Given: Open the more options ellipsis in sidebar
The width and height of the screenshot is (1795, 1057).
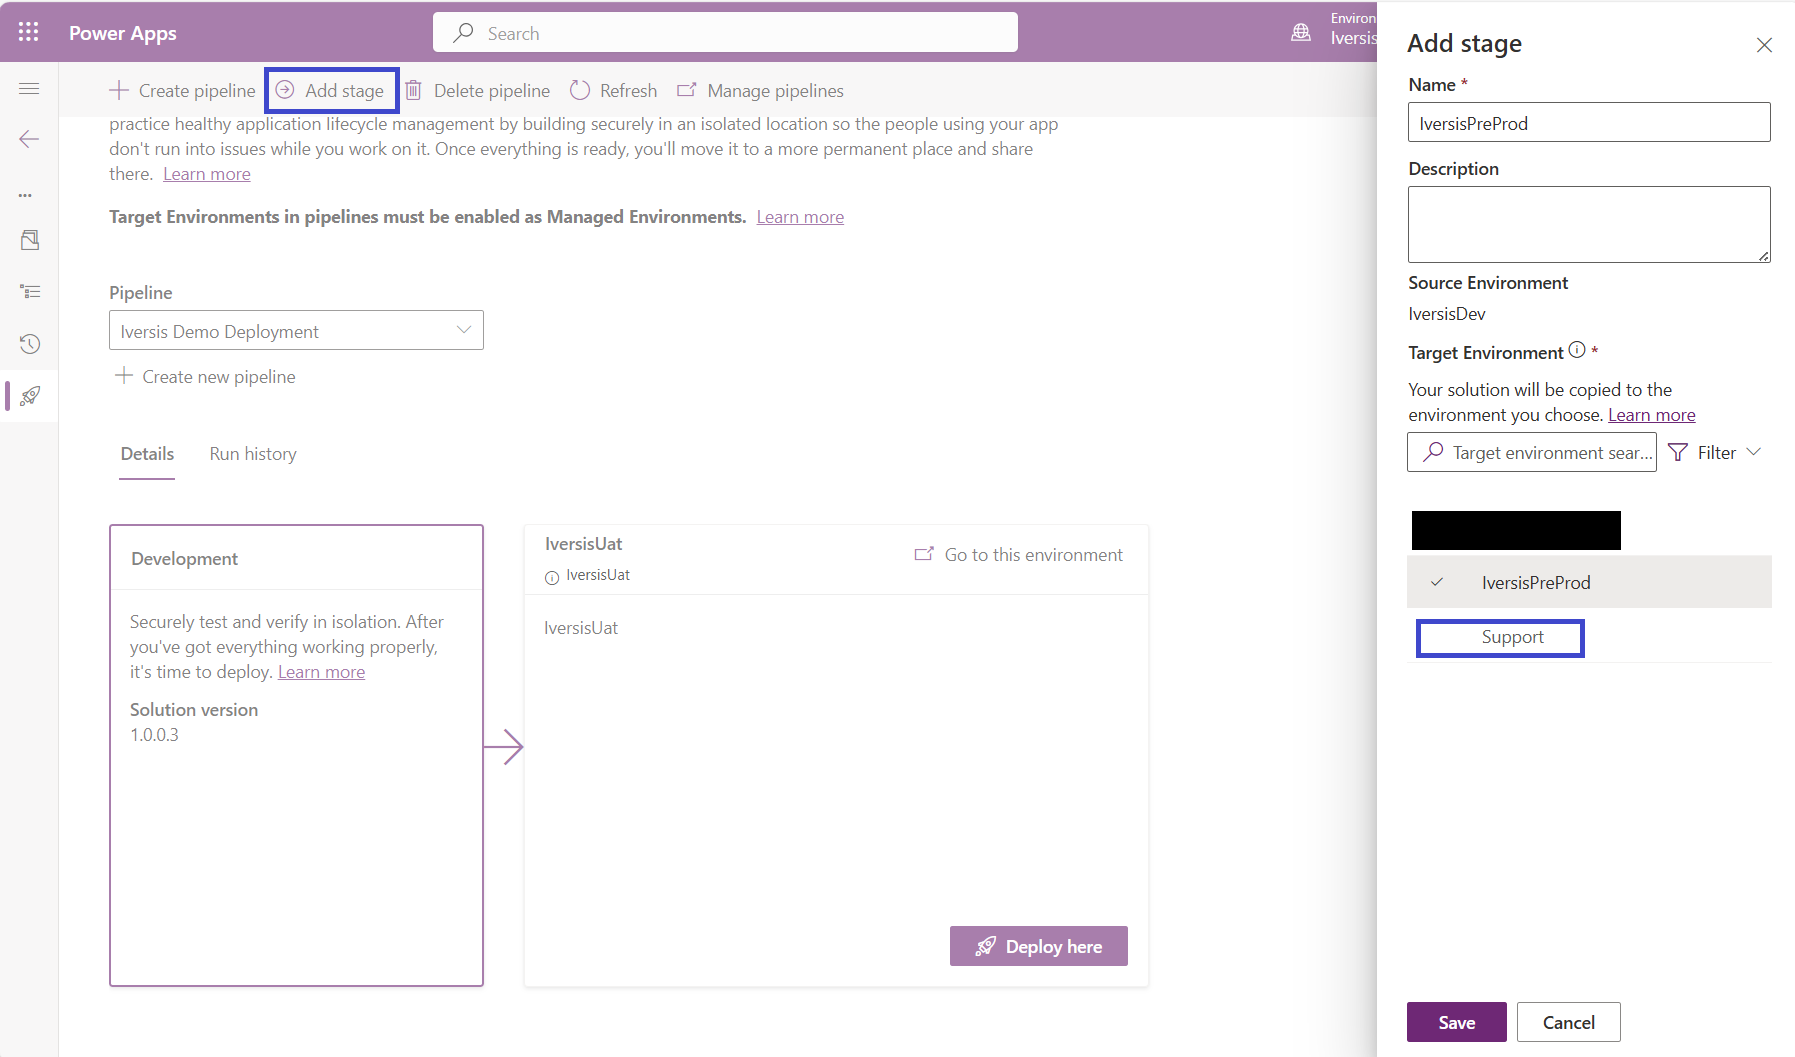Looking at the screenshot, I should [x=25, y=195].
